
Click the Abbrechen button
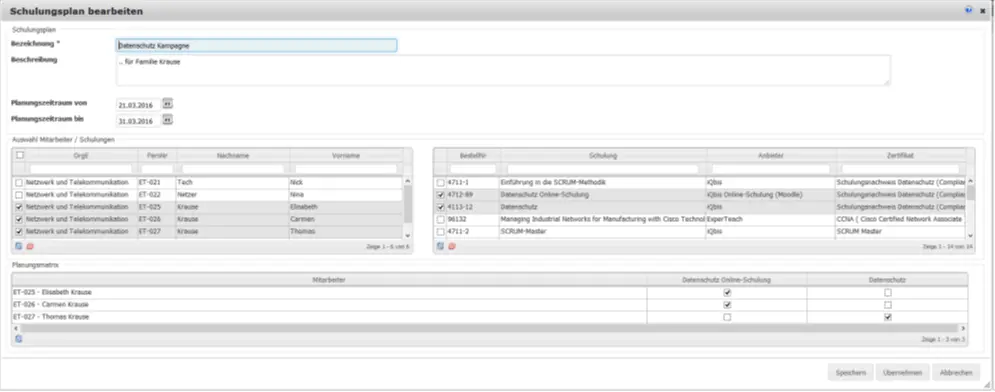point(956,372)
